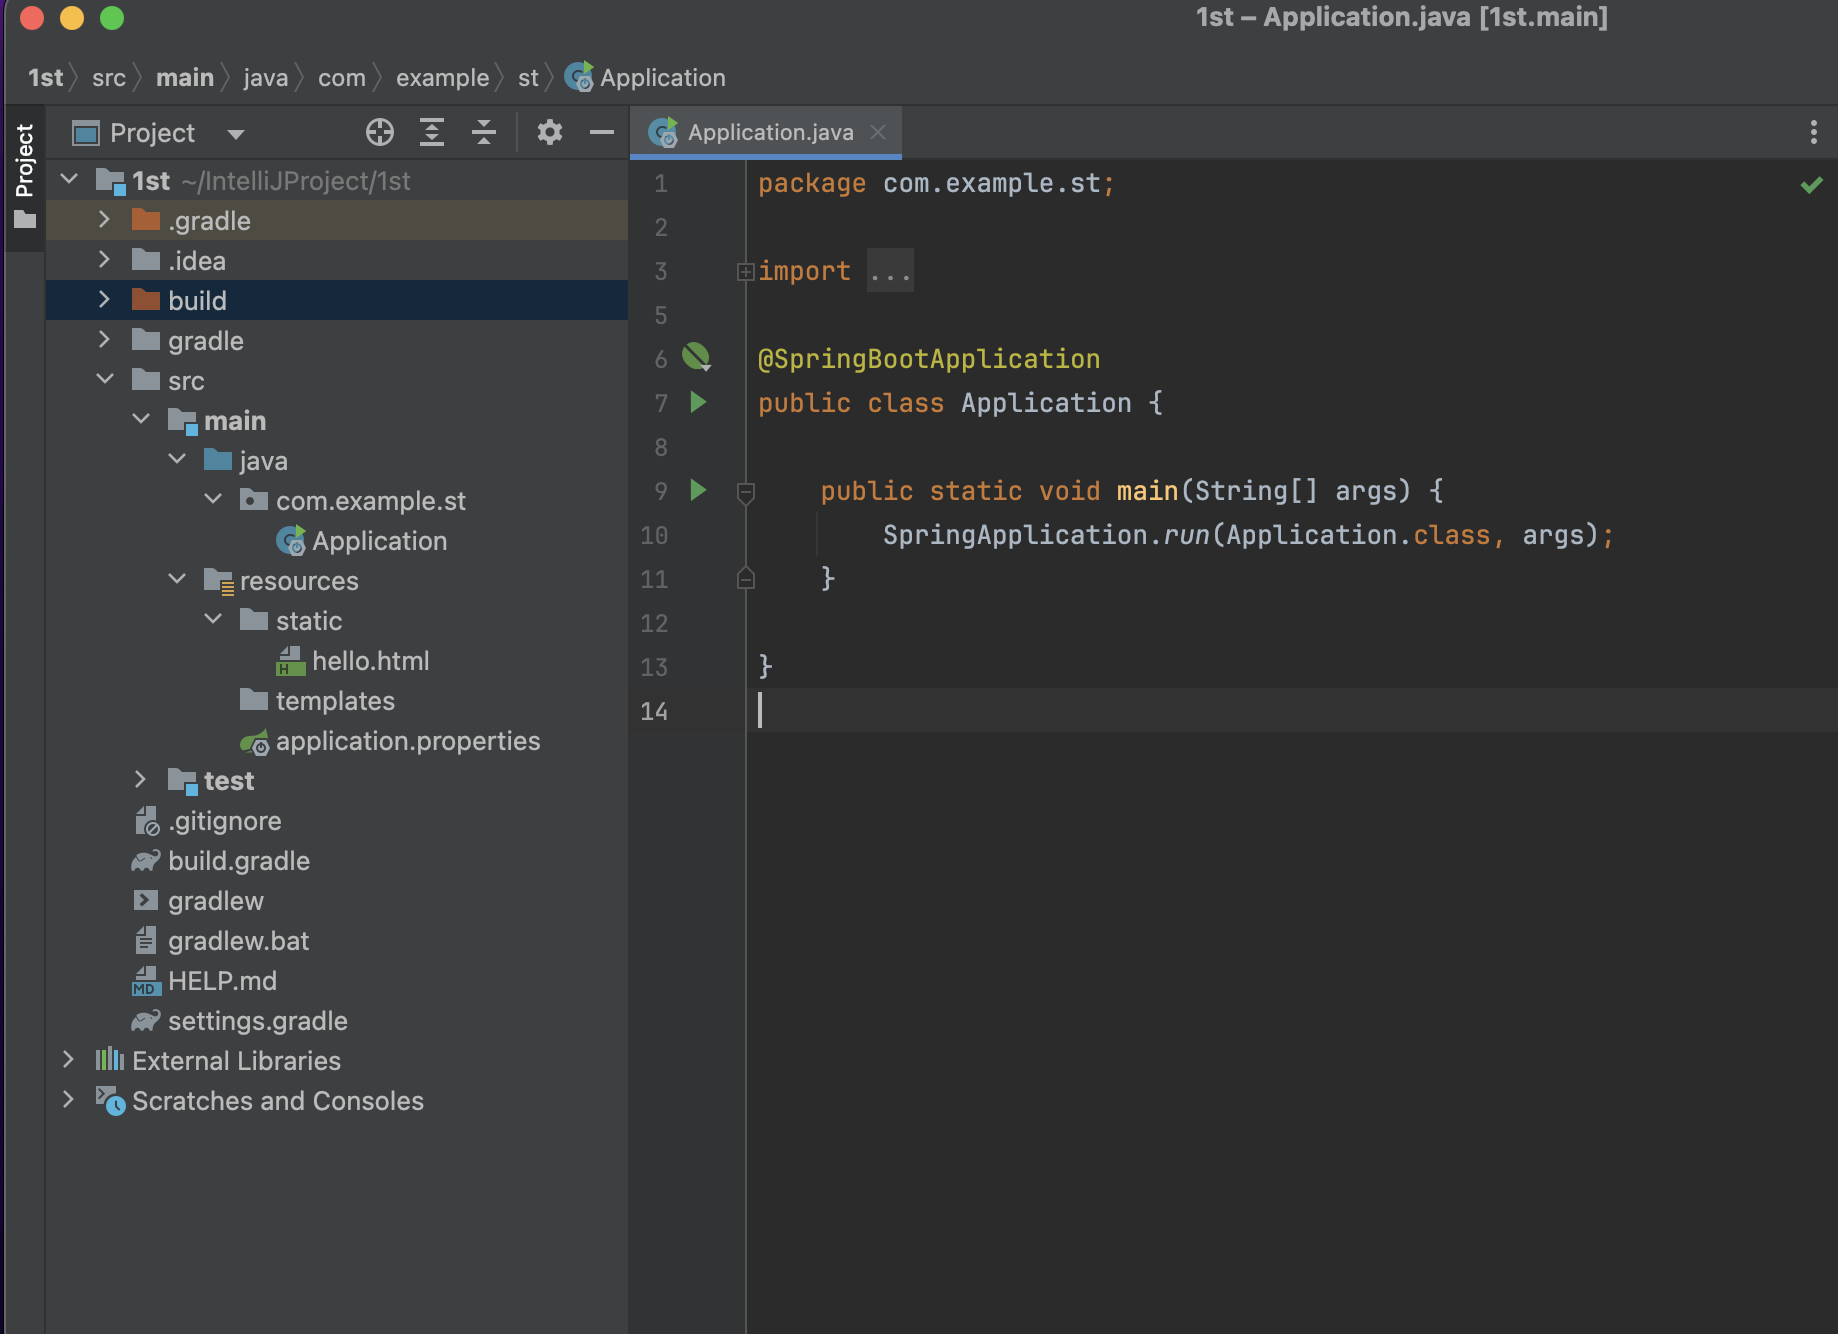The height and width of the screenshot is (1334, 1838).
Task: Click the Scratches and Consoles icon
Action: [x=110, y=1101]
